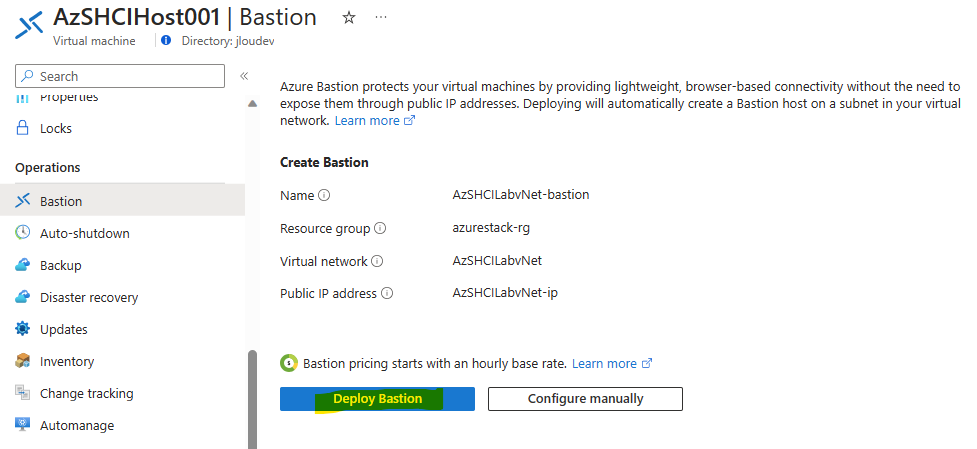The width and height of the screenshot is (977, 449).
Task: Open the ellipsis more options menu
Action: pos(381,17)
